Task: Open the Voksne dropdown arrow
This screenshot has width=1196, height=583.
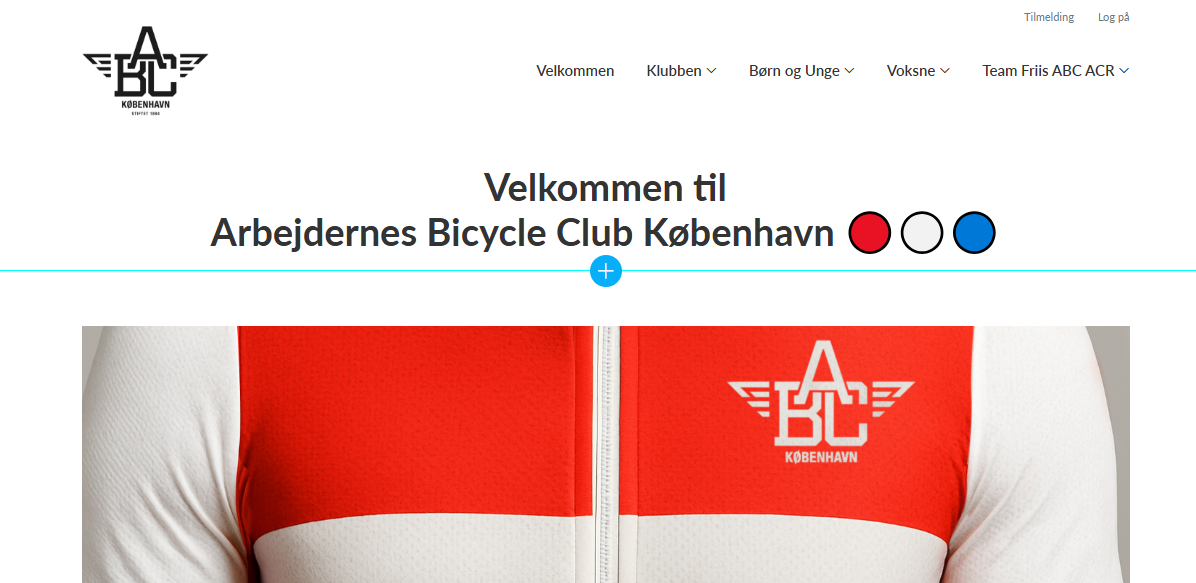Action: (944, 71)
